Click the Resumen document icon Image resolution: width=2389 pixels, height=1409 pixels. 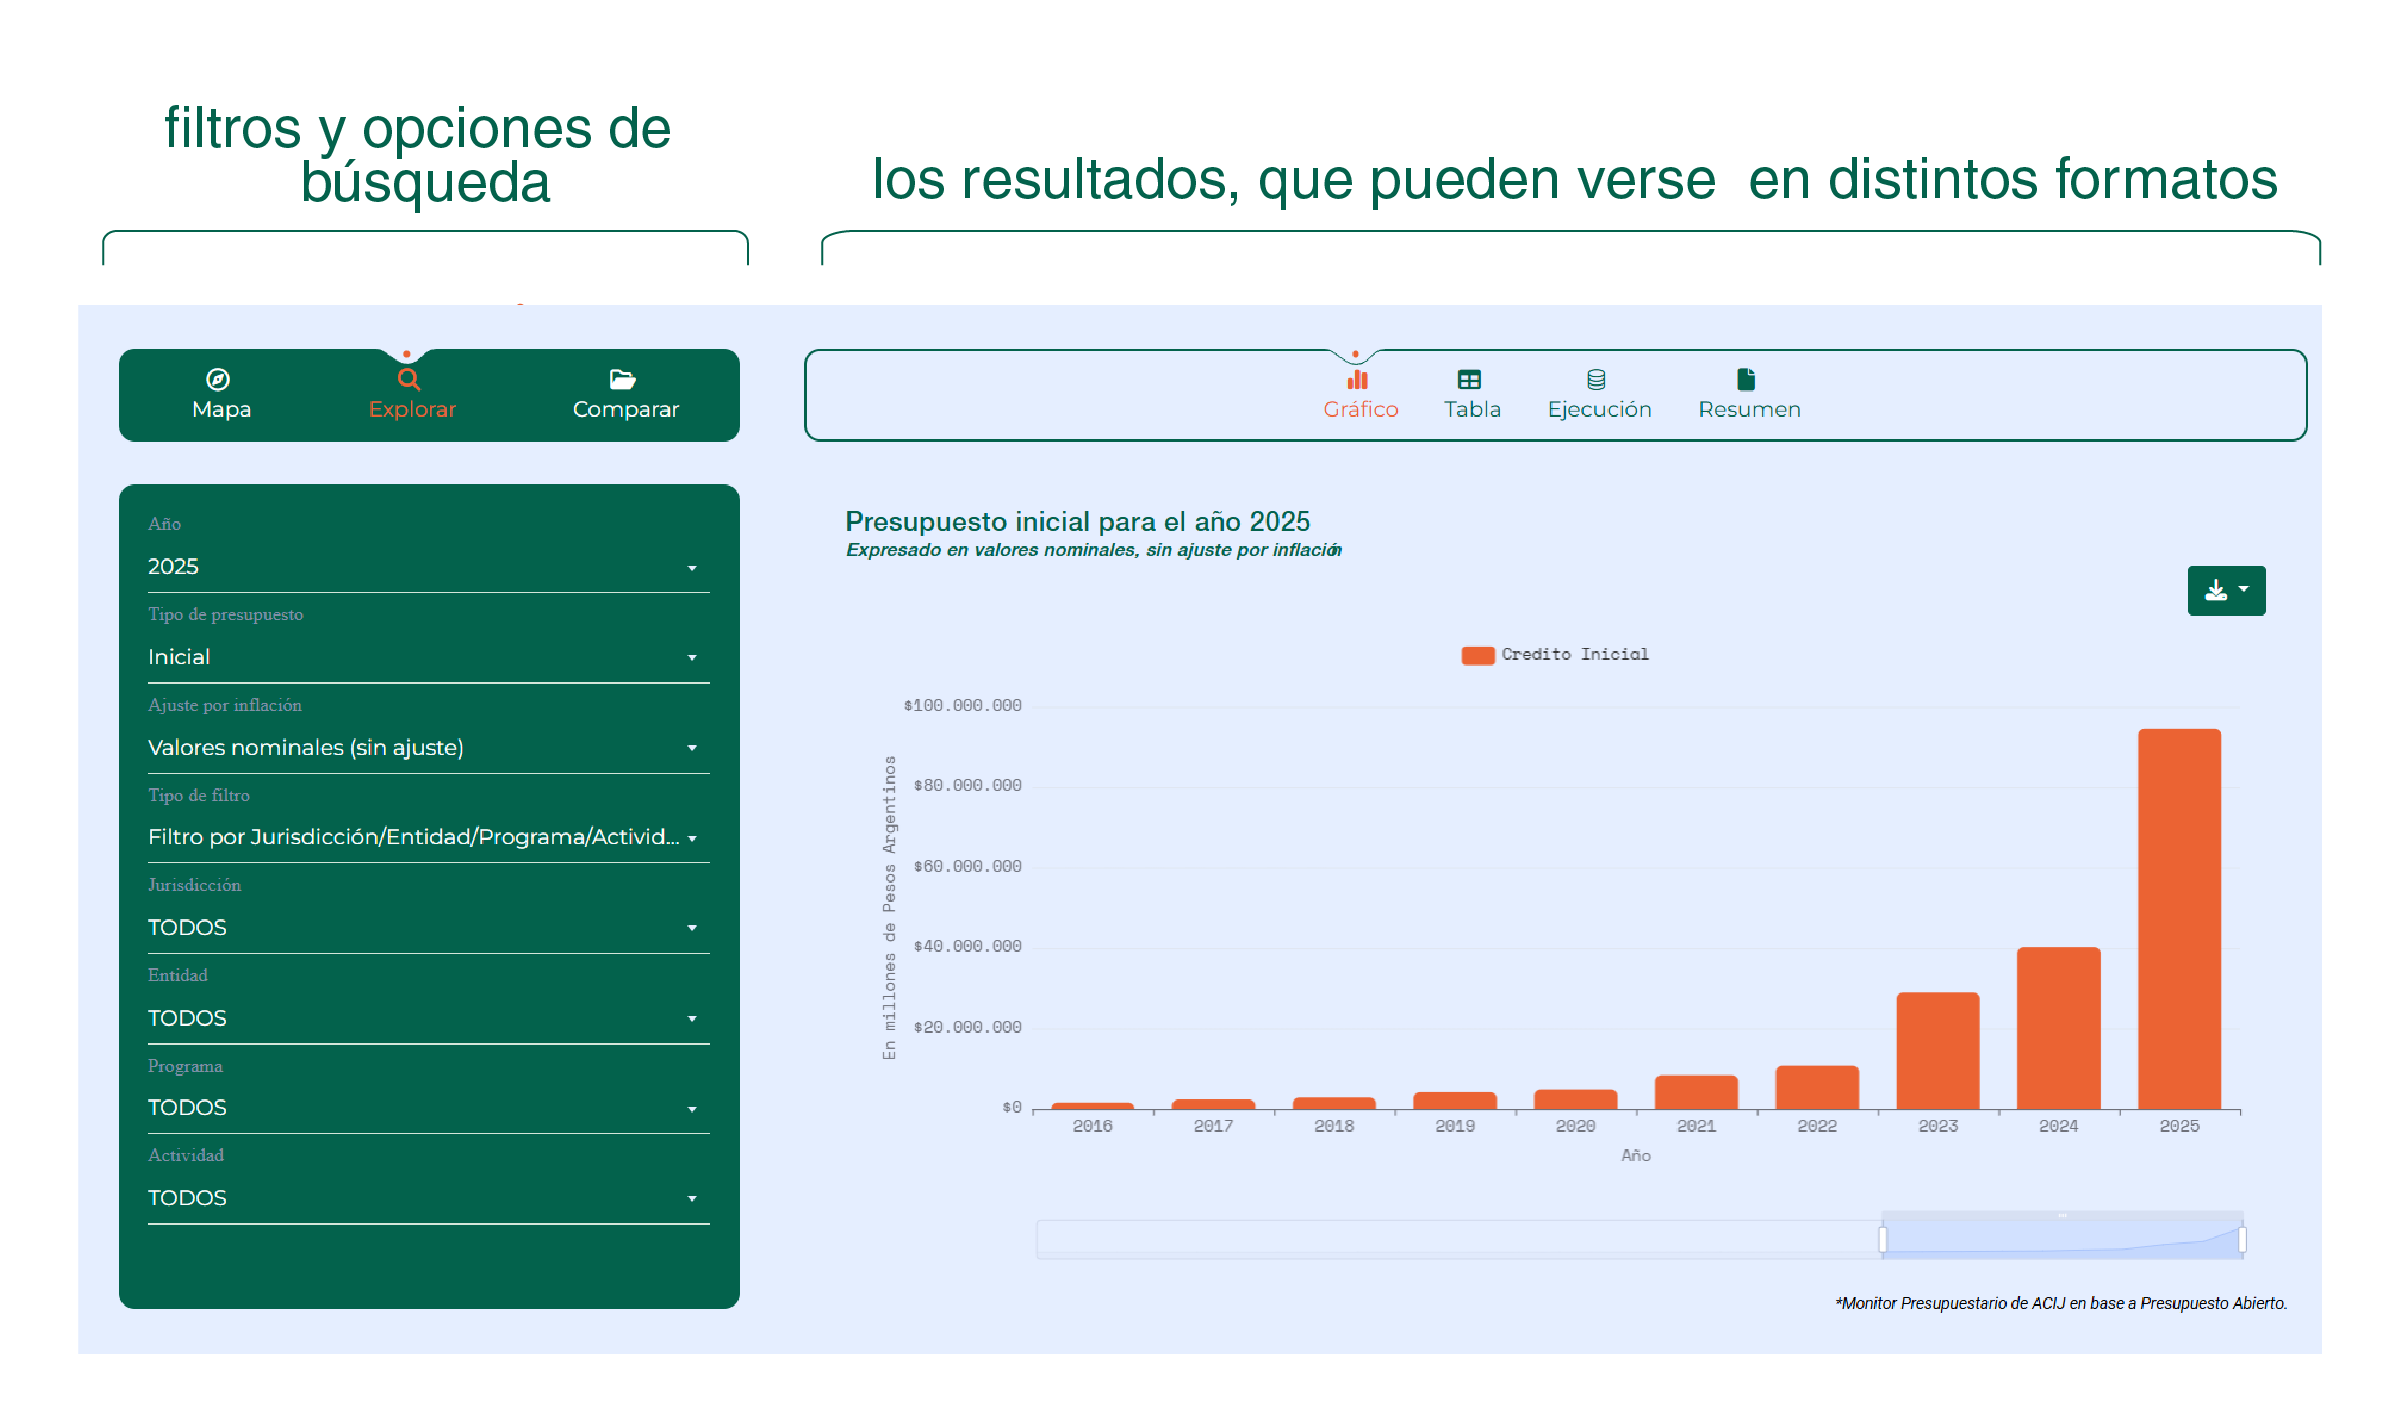click(1745, 378)
